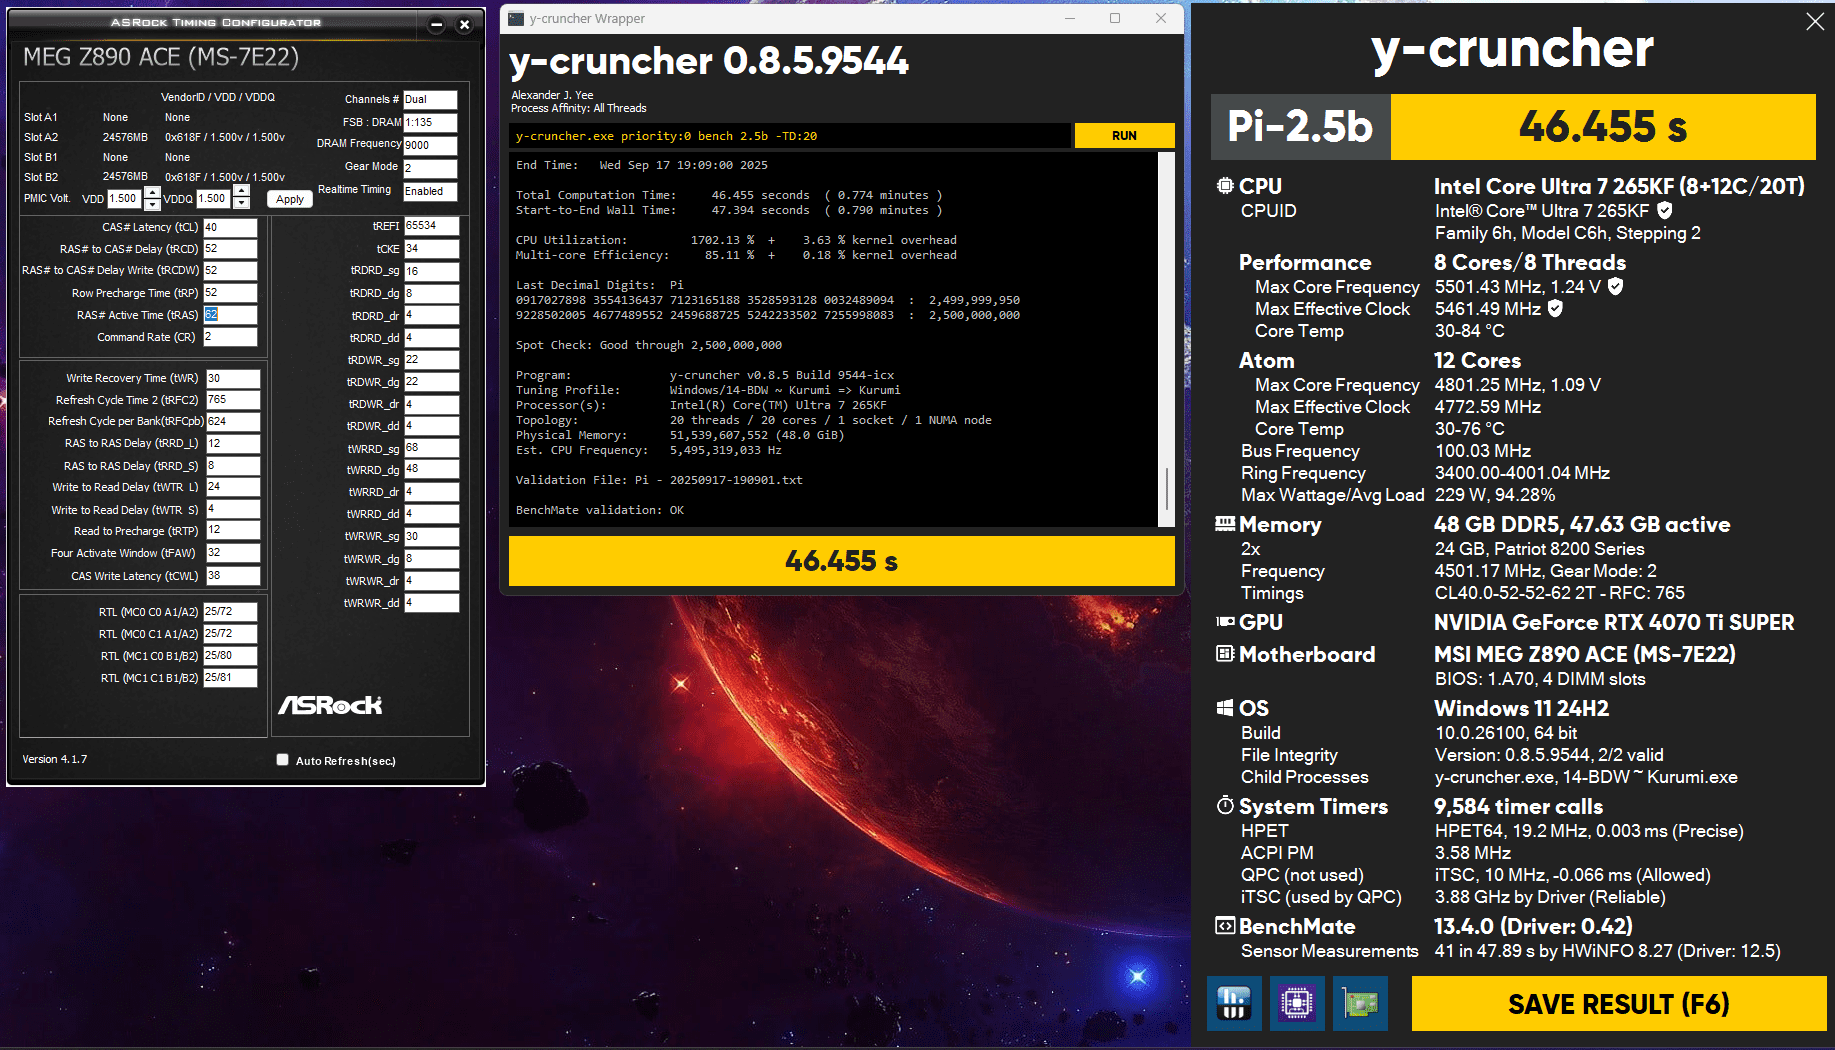Click the CAS# Latency (tCL) field
The height and width of the screenshot is (1050, 1835).
pyautogui.click(x=231, y=227)
